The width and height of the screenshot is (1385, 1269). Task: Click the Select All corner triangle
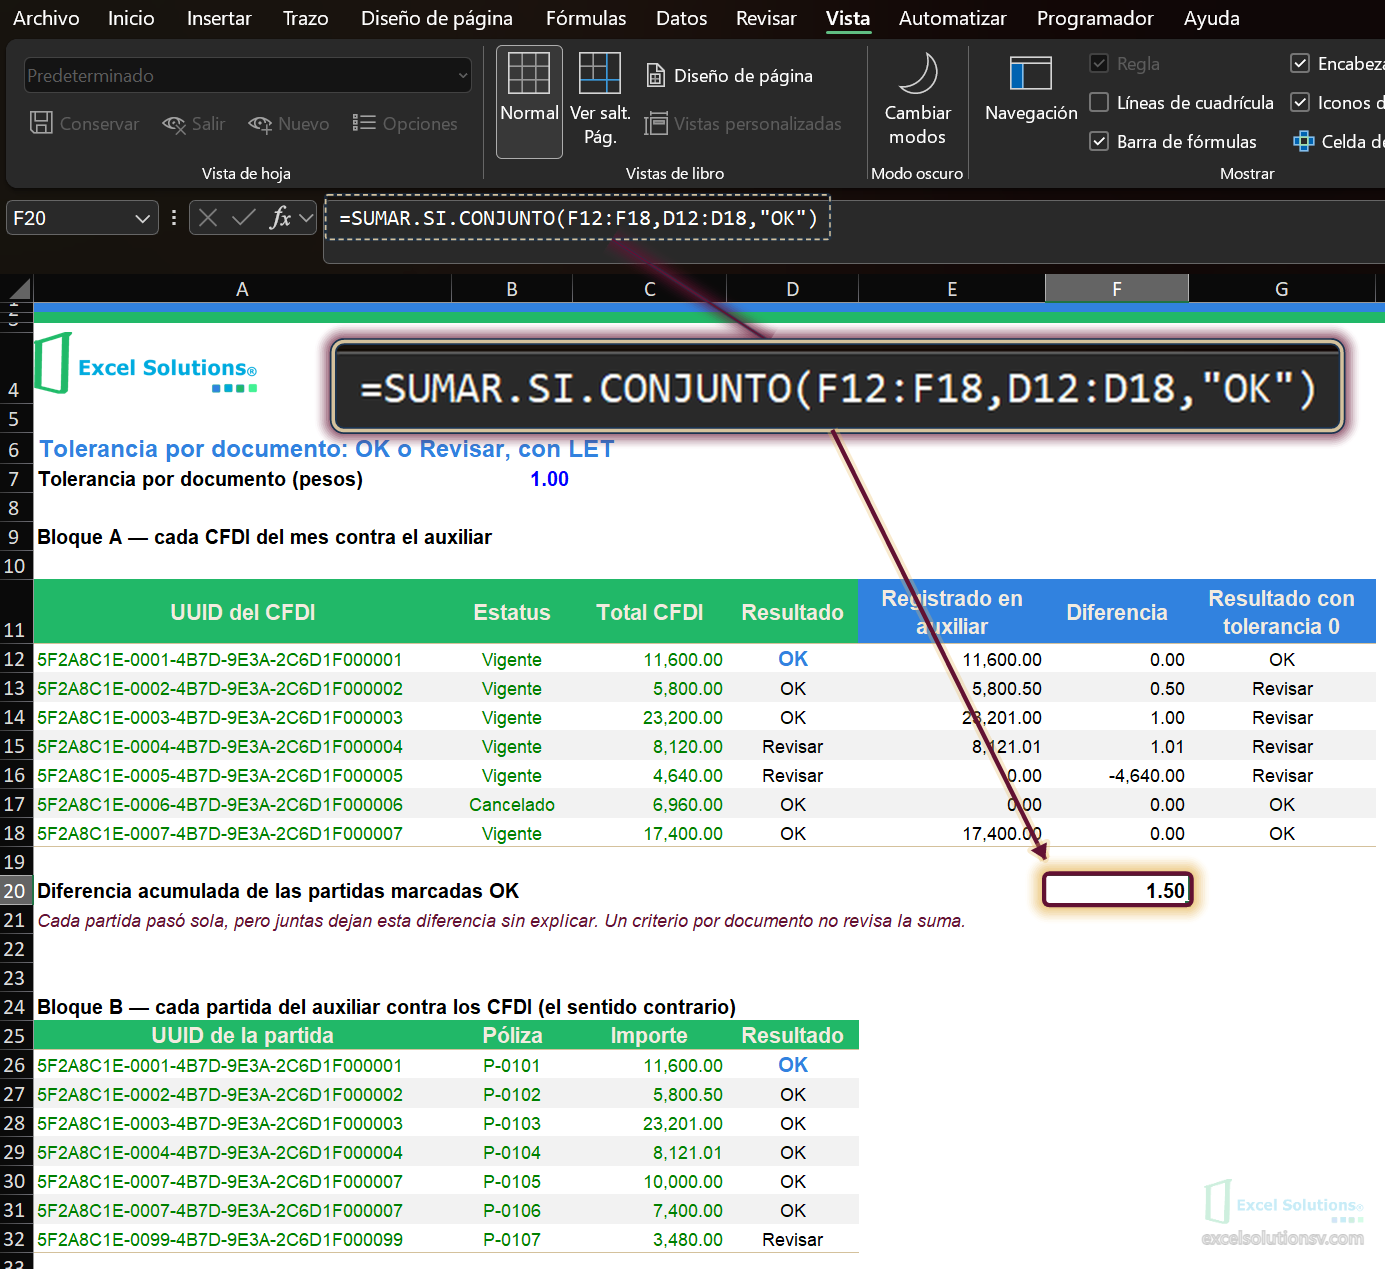(18, 289)
